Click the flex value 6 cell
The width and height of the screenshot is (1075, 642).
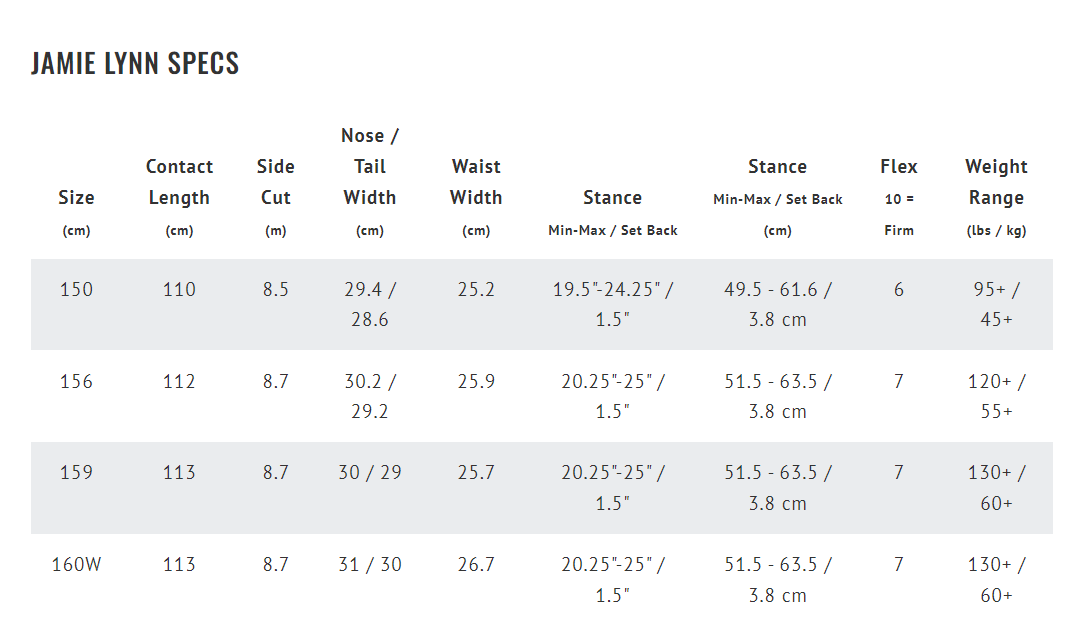[899, 289]
